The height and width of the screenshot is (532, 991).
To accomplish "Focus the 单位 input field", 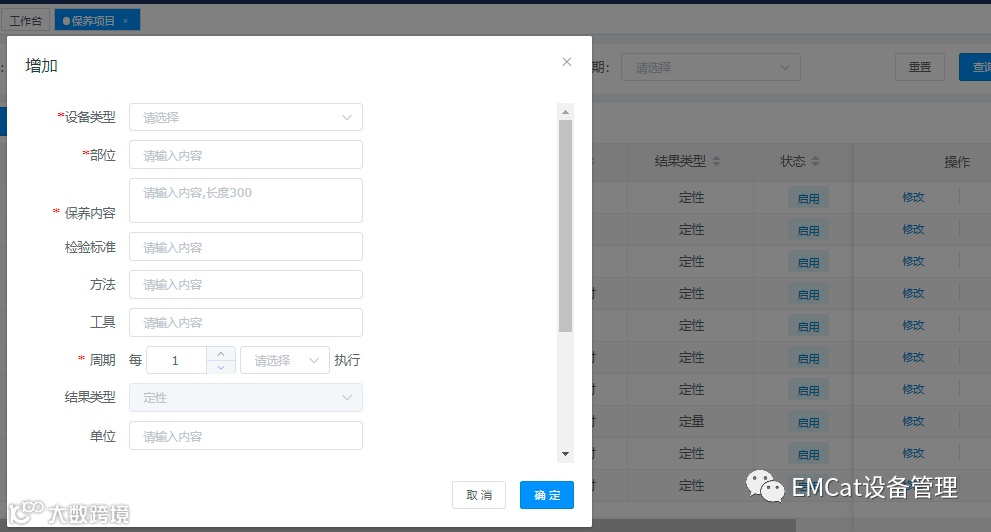I will pos(246,436).
